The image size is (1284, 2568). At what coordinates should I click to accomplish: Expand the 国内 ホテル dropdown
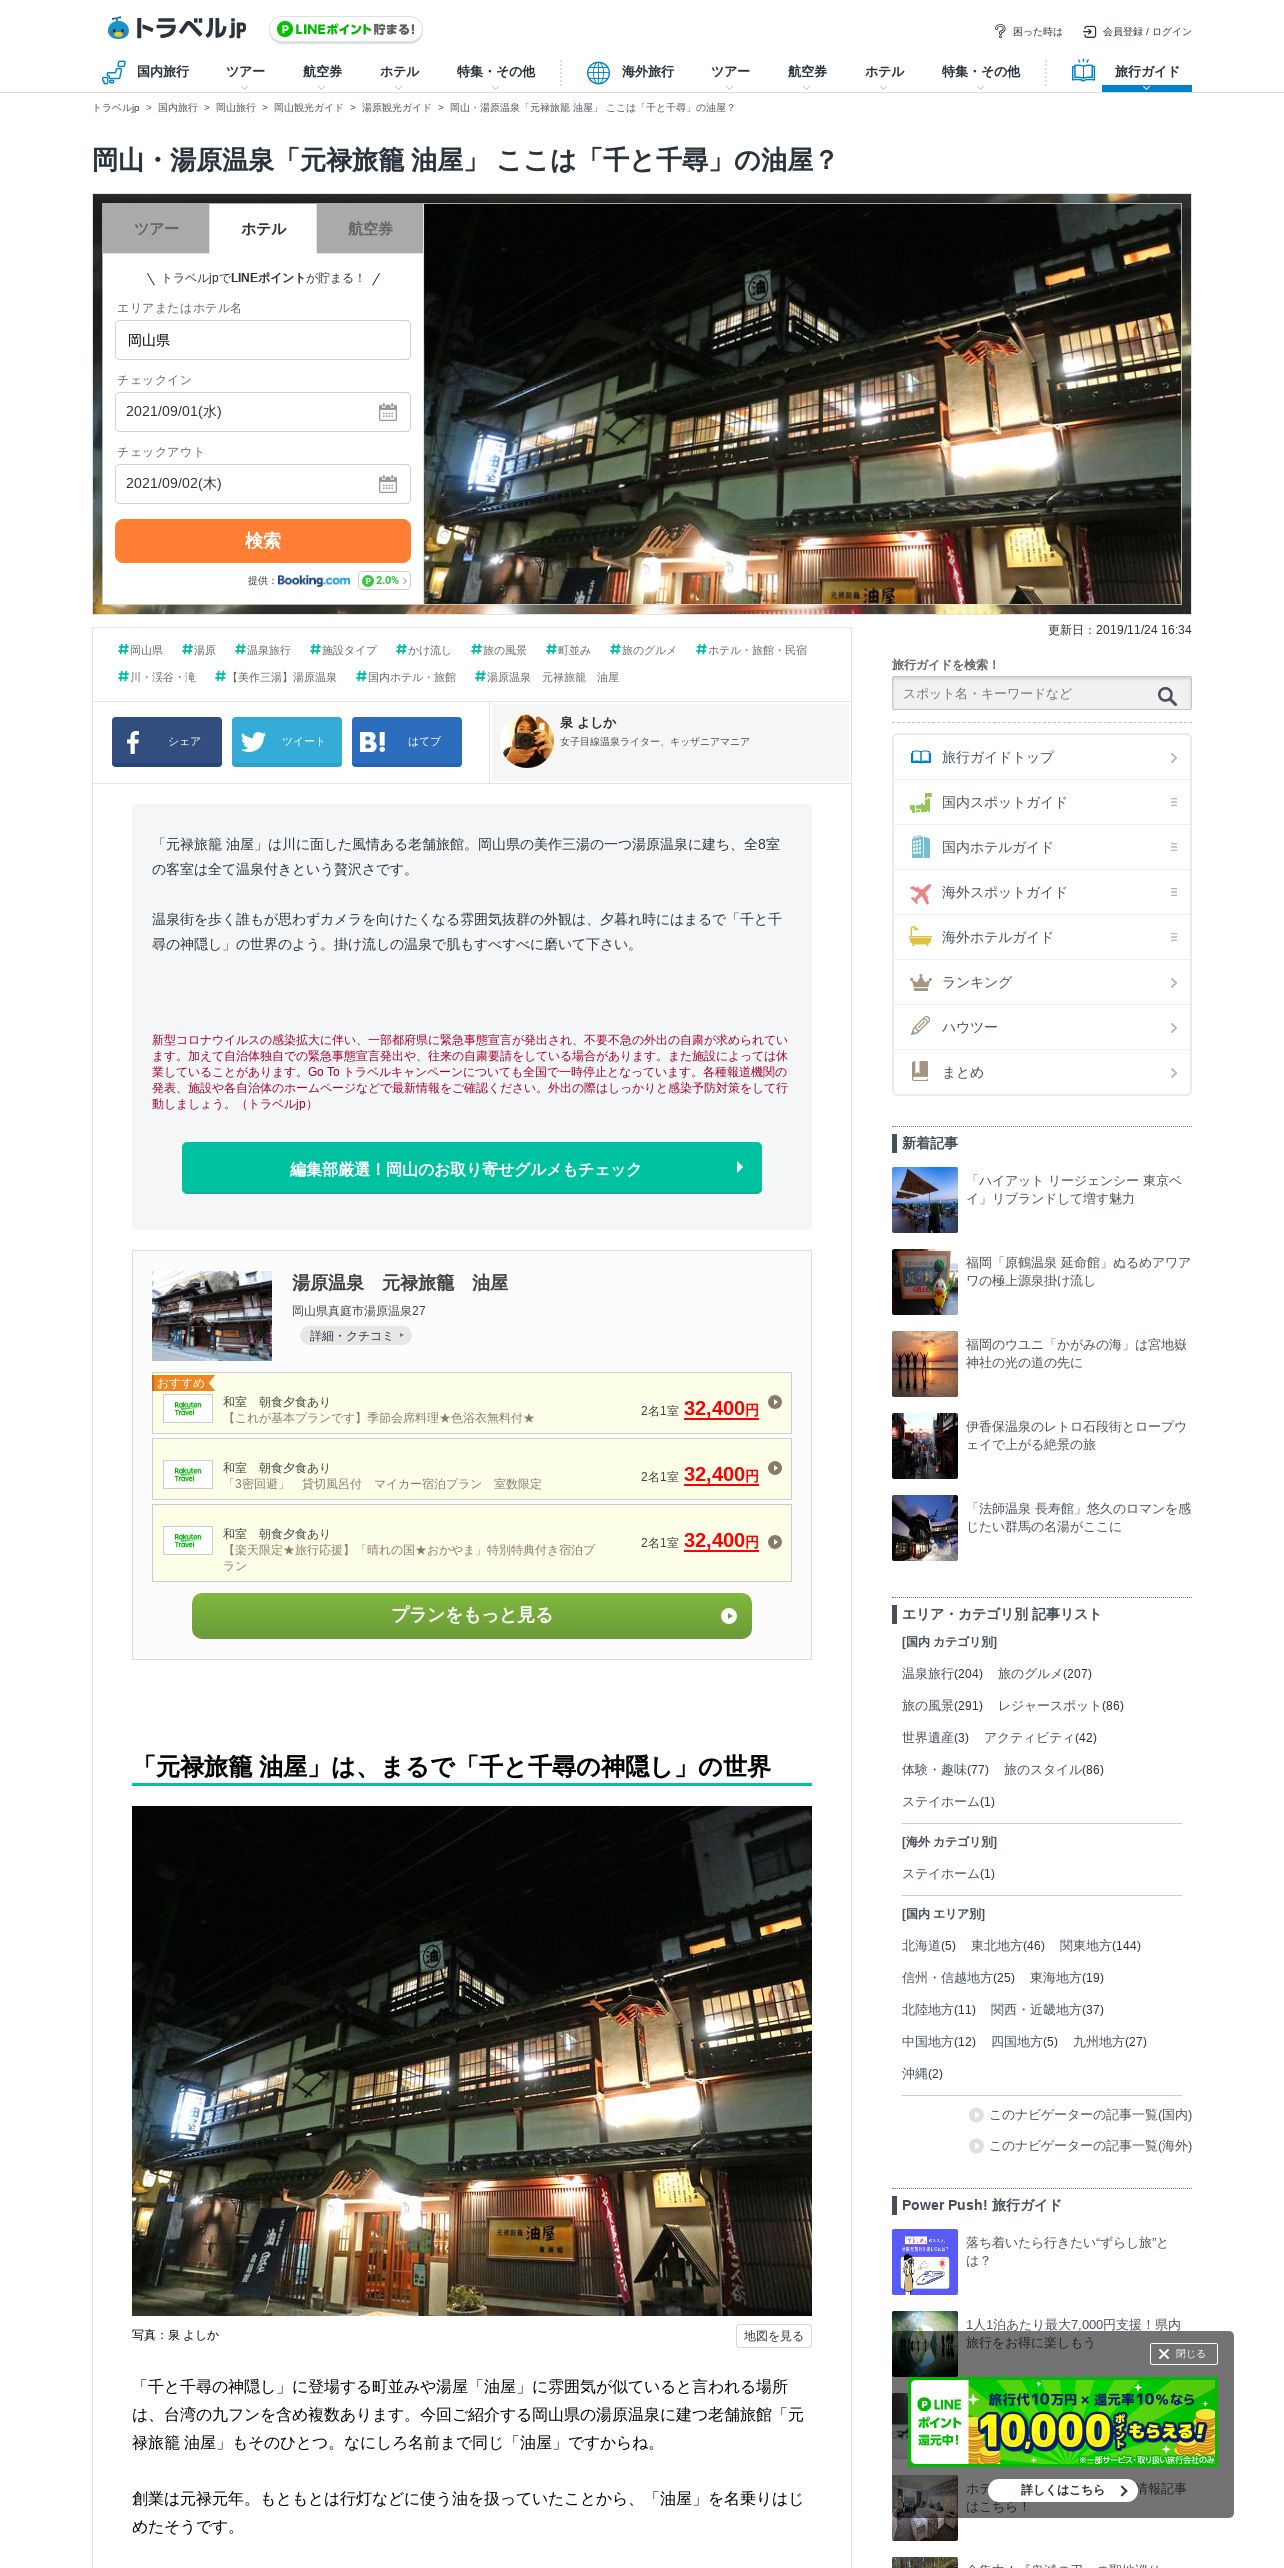click(x=399, y=74)
